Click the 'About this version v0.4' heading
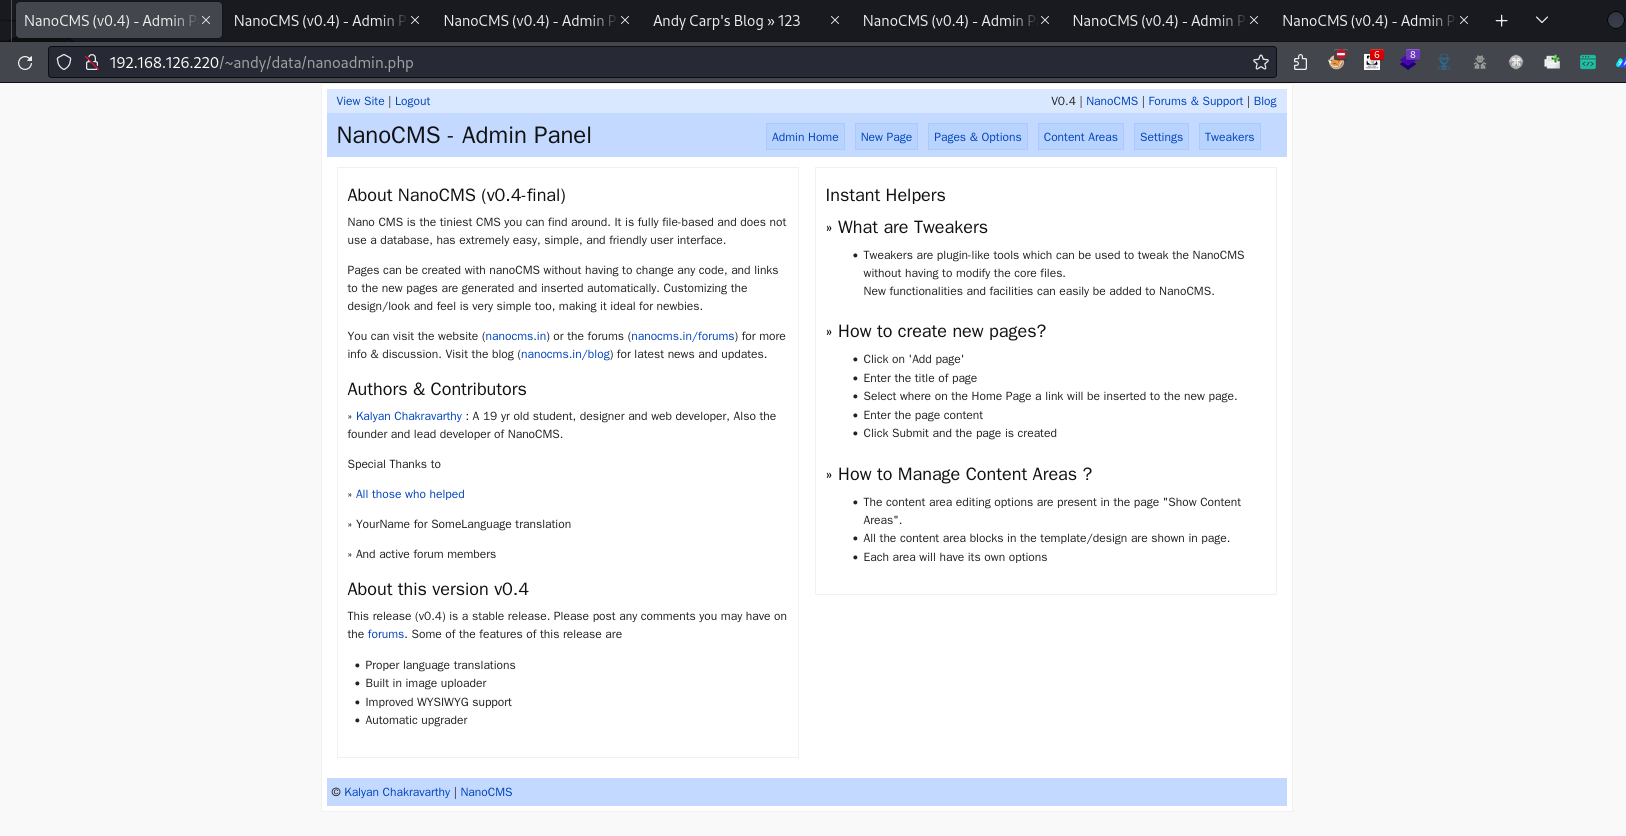Image resolution: width=1626 pixels, height=836 pixels. click(438, 589)
